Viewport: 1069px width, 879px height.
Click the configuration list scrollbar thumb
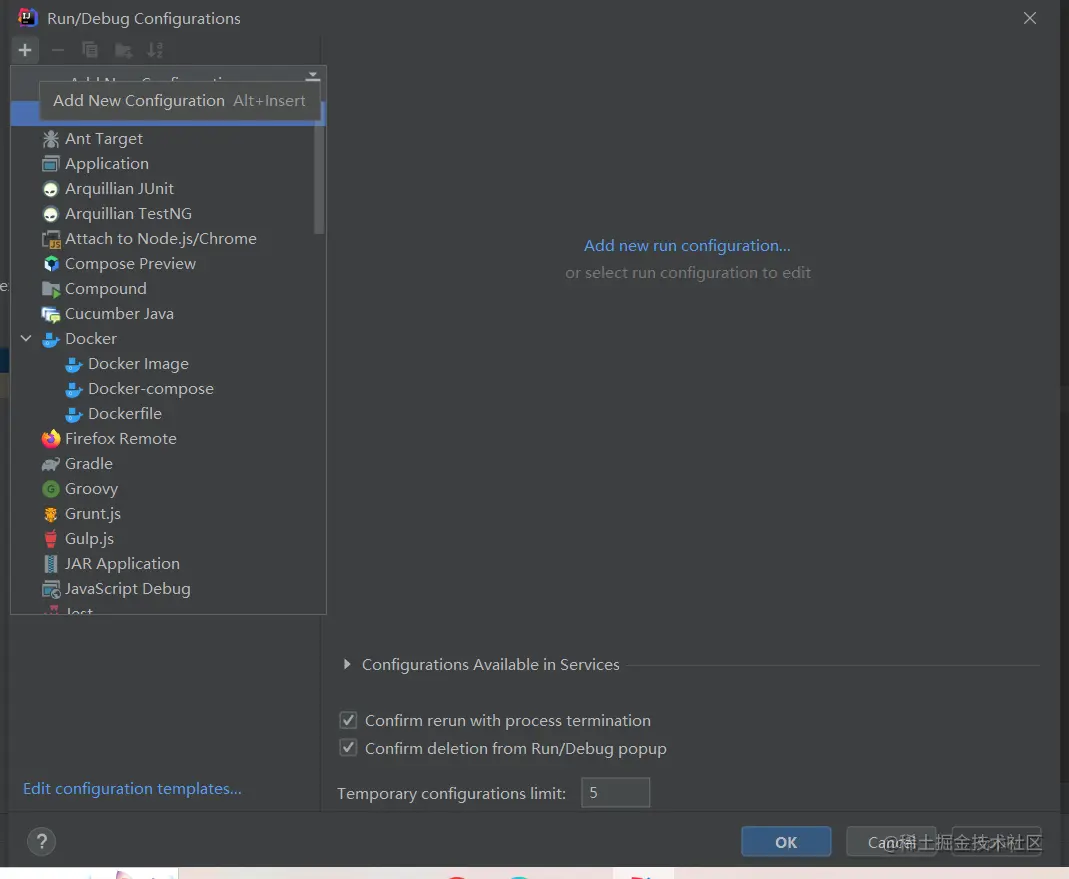(318, 179)
